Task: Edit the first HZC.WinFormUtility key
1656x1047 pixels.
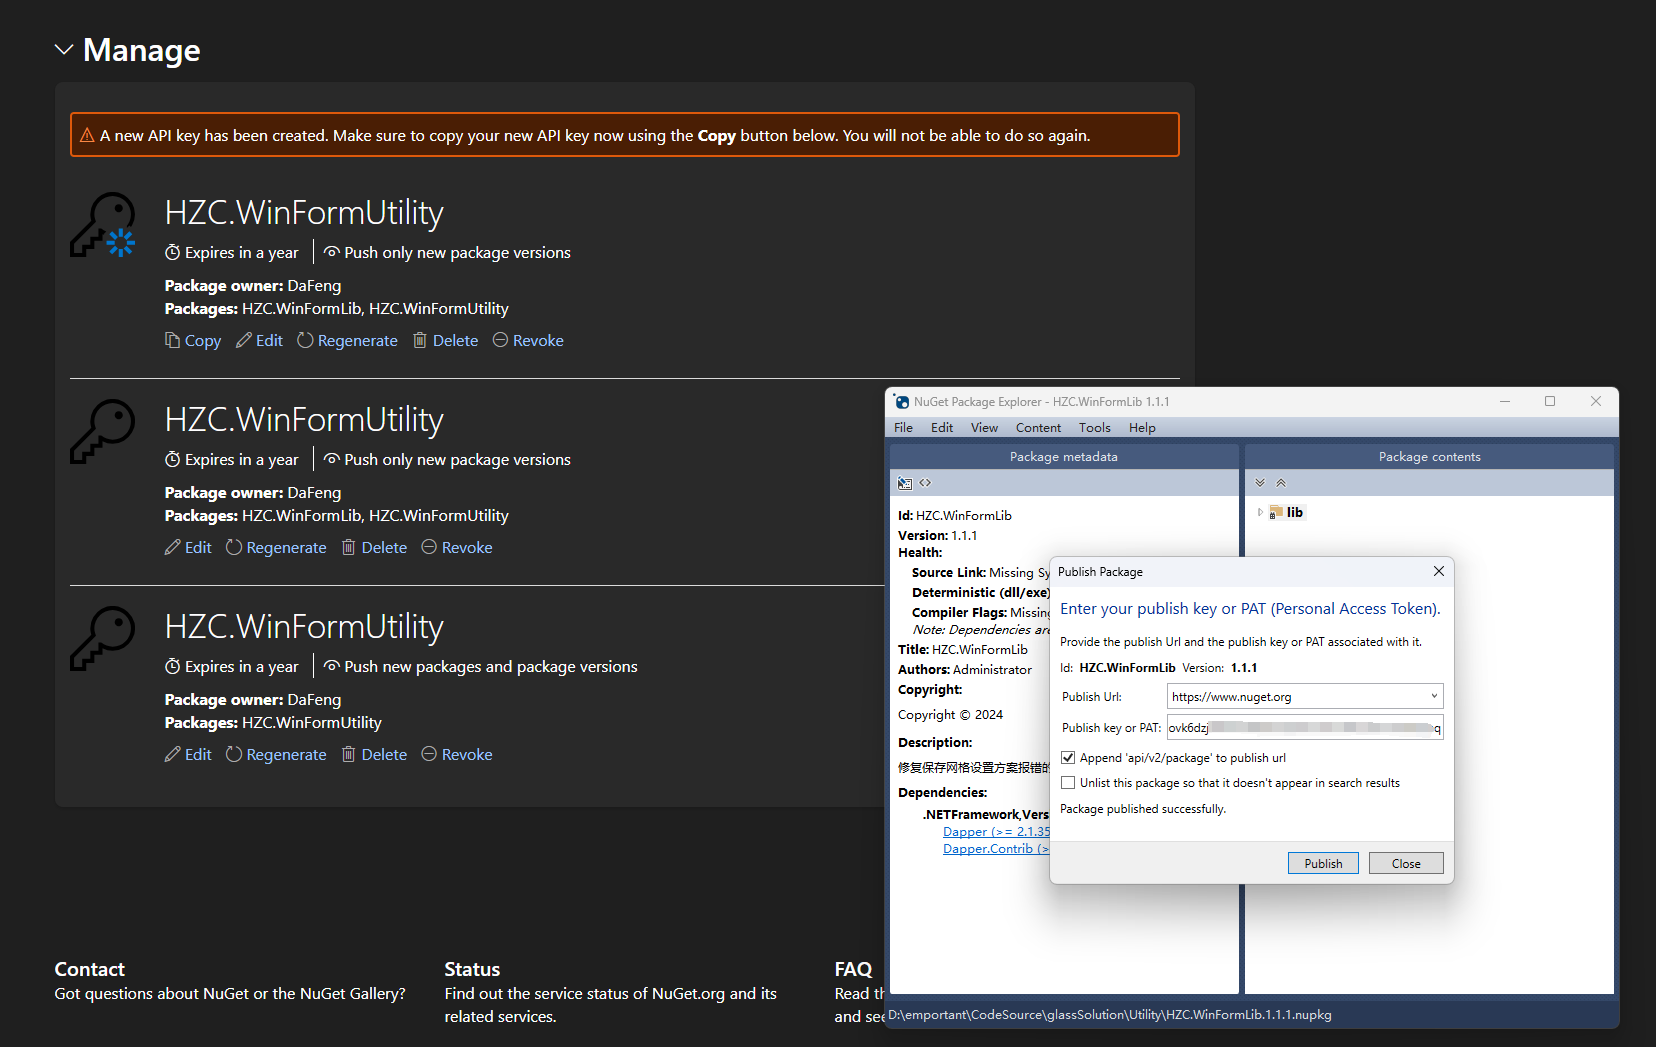Action: tap(260, 341)
